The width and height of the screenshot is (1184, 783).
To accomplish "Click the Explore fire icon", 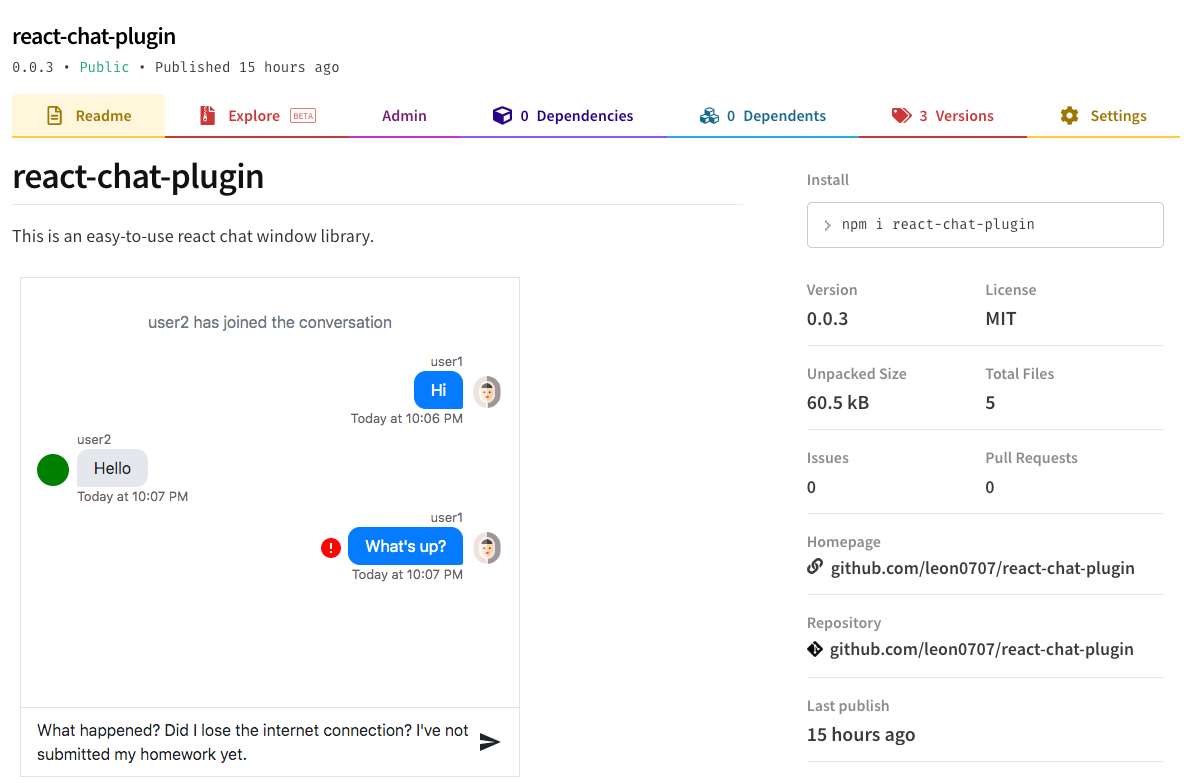I will pos(208,115).
